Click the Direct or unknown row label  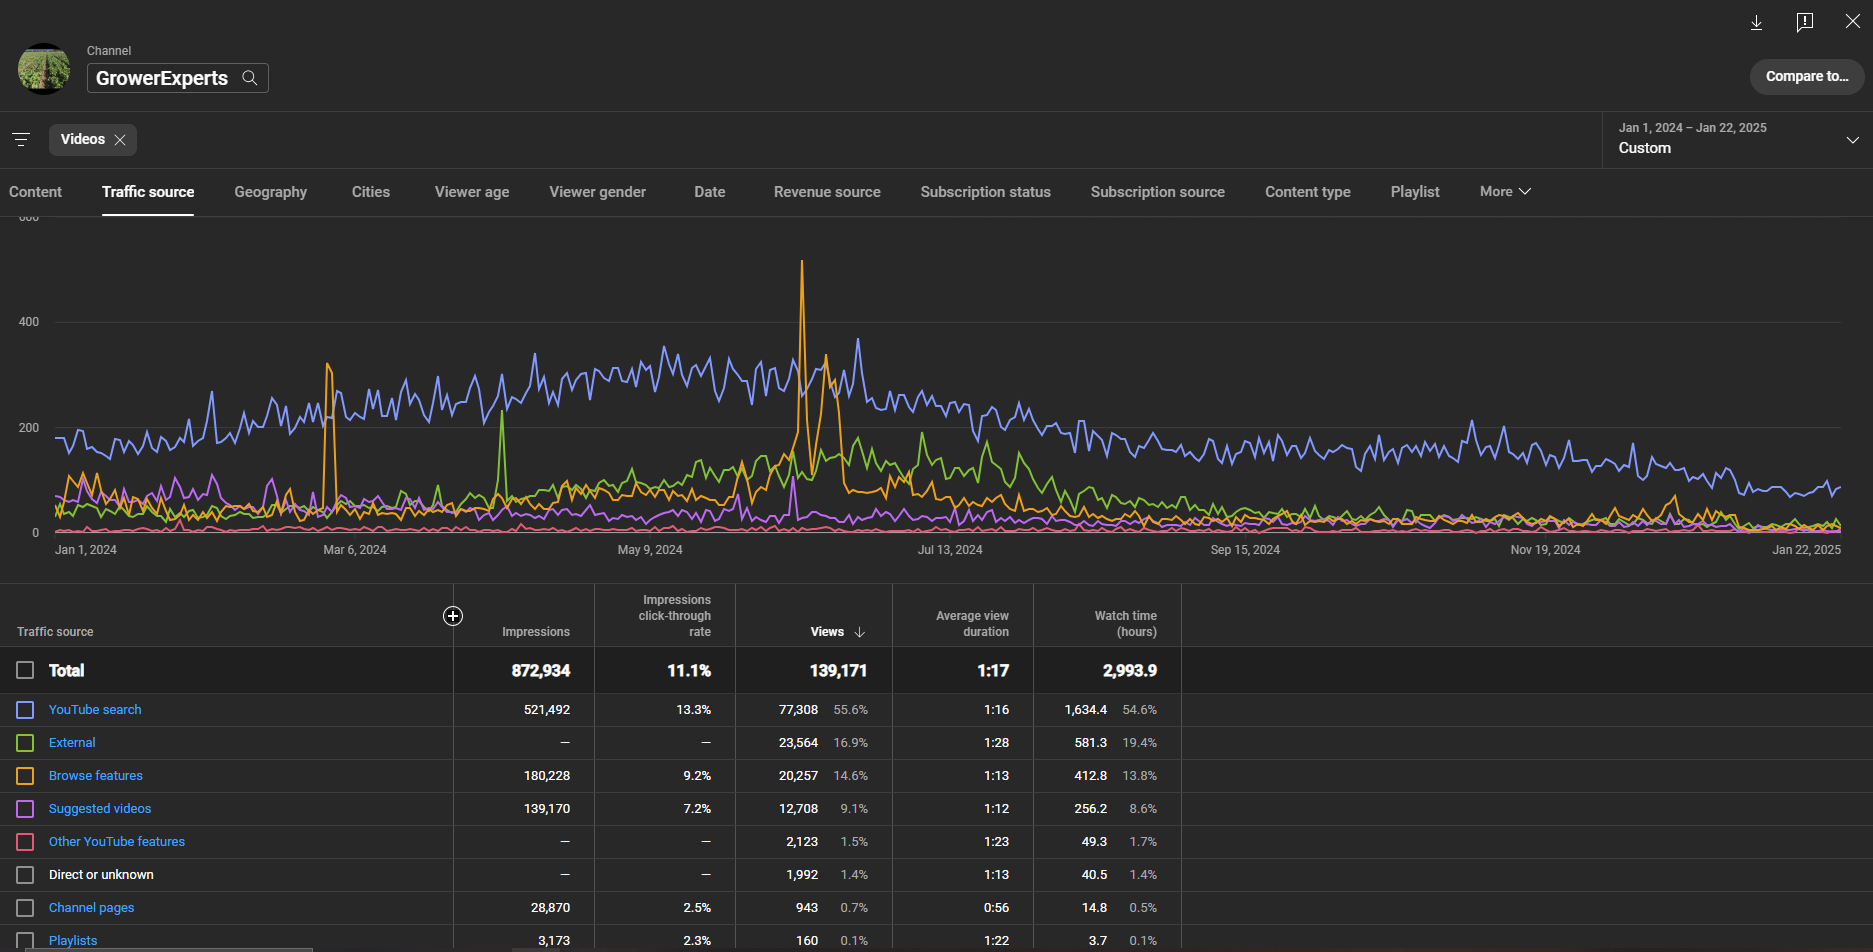[101, 875]
